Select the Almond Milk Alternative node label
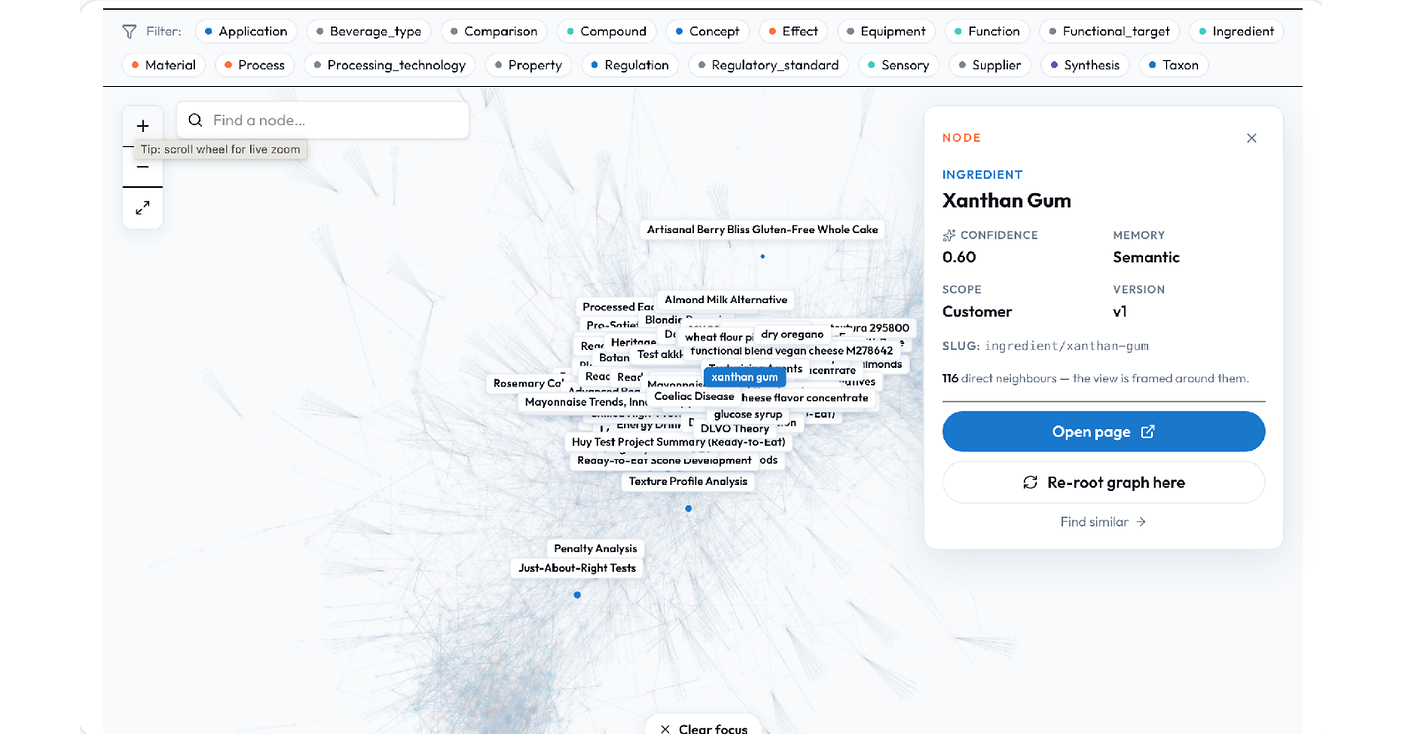 pyautogui.click(x=726, y=299)
